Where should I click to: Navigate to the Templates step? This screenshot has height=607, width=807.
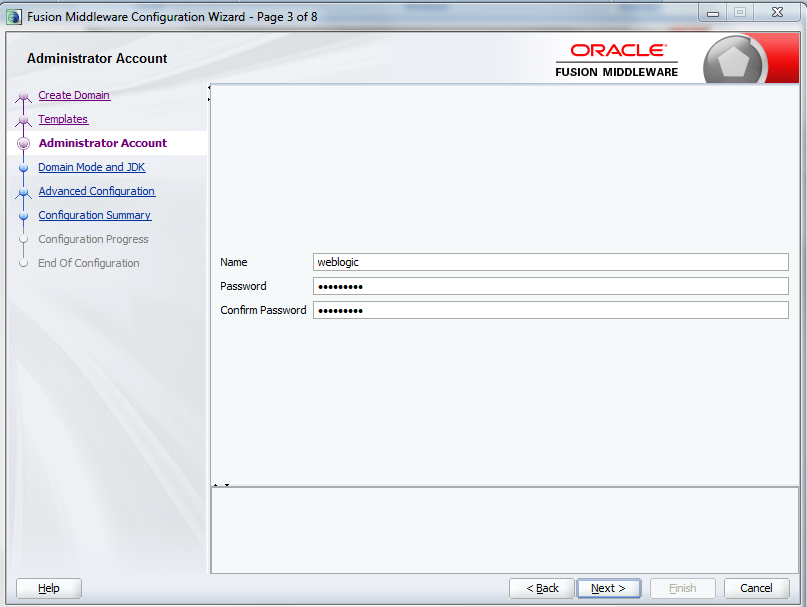[x=63, y=119]
